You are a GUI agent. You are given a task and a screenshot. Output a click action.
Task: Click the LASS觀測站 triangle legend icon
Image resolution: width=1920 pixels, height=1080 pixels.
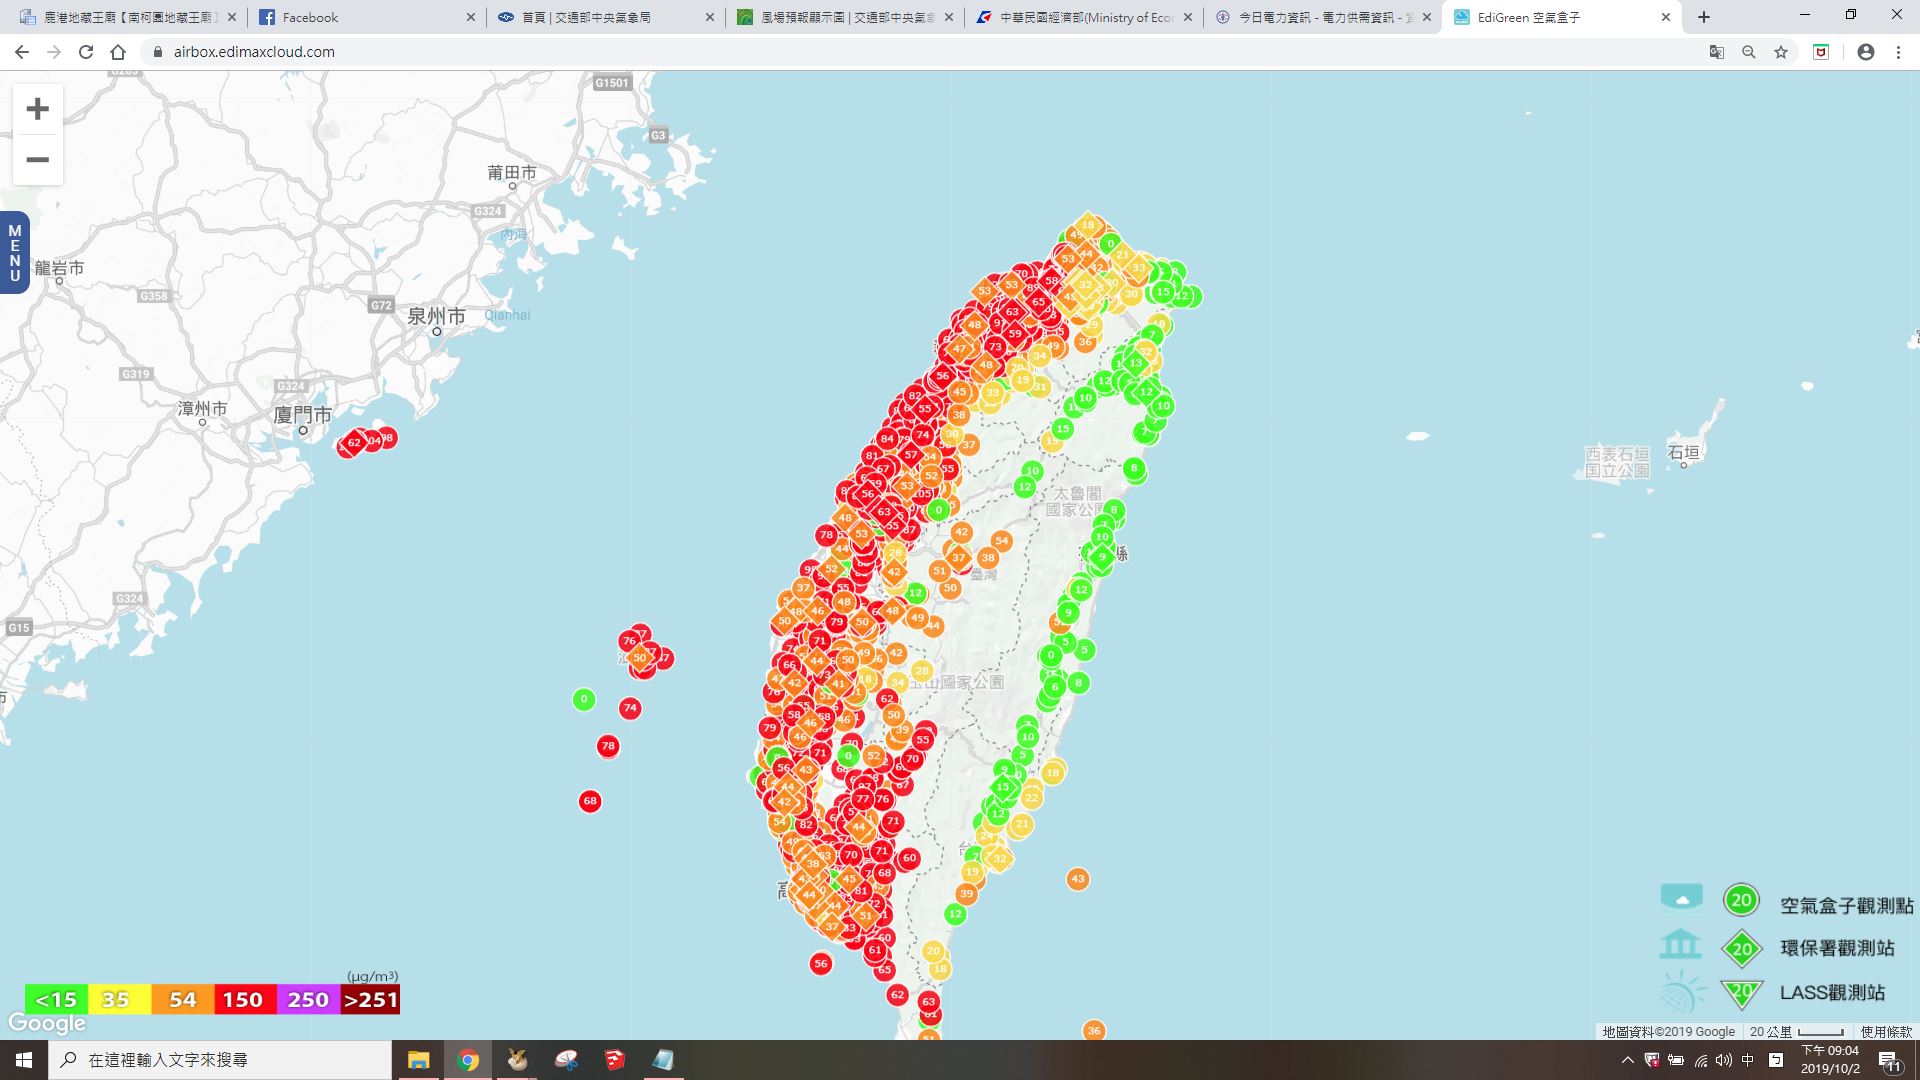tap(1742, 992)
